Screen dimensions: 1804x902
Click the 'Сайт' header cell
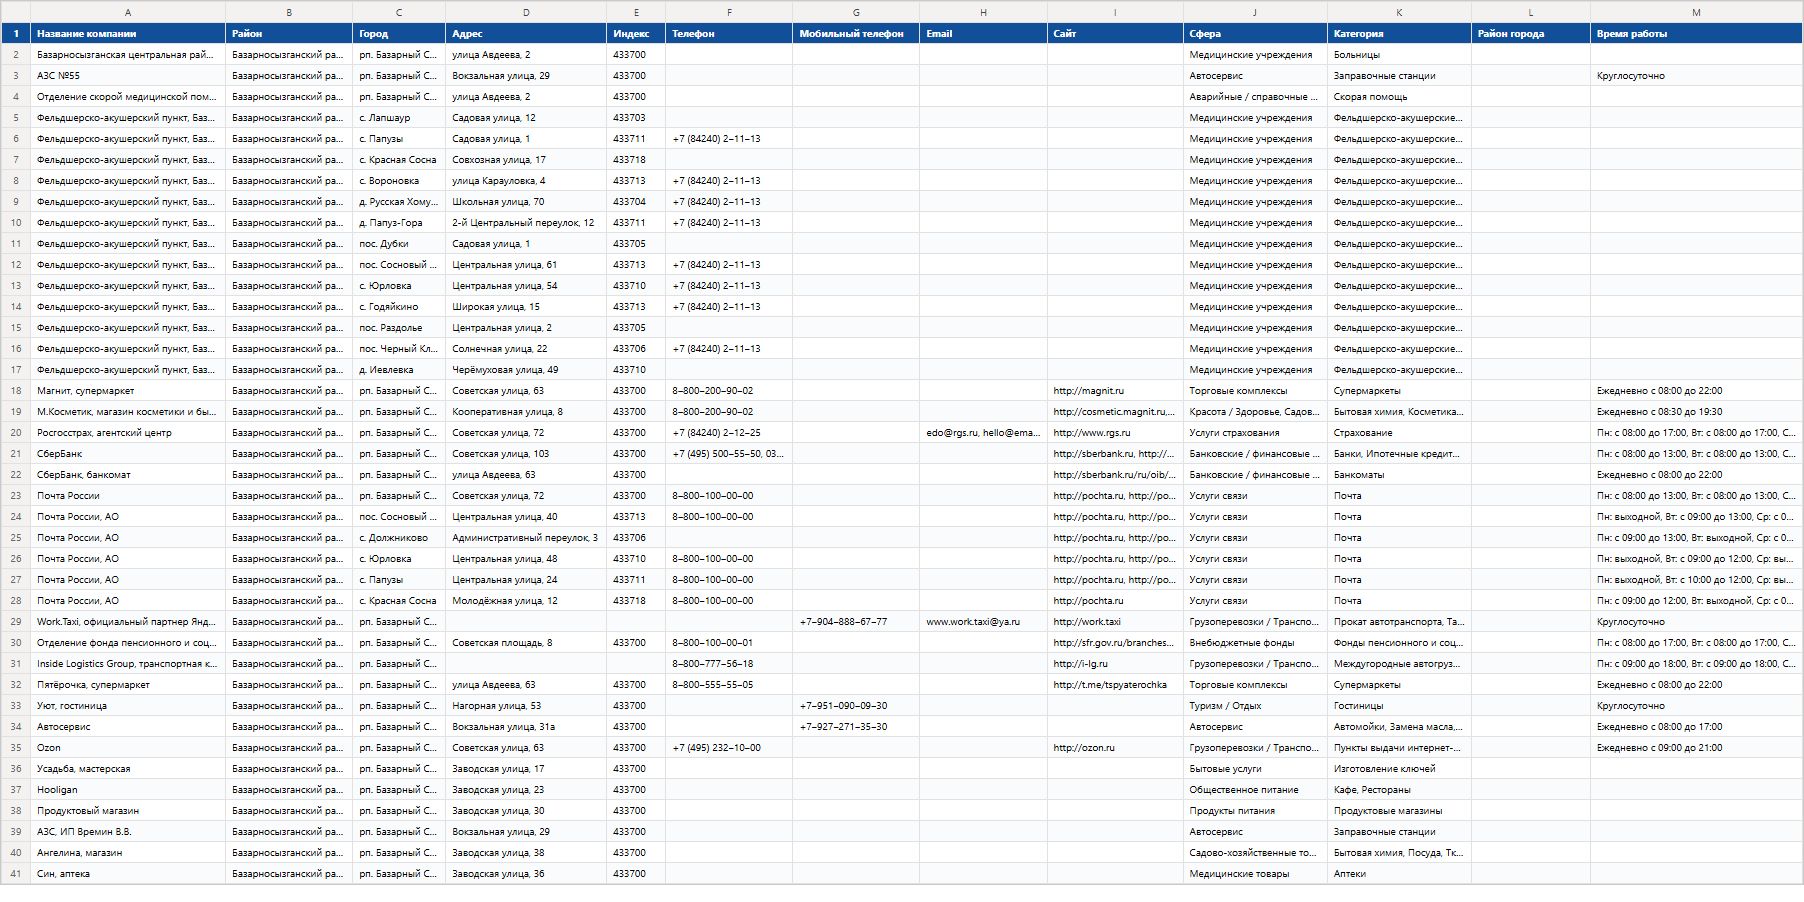pos(1115,34)
